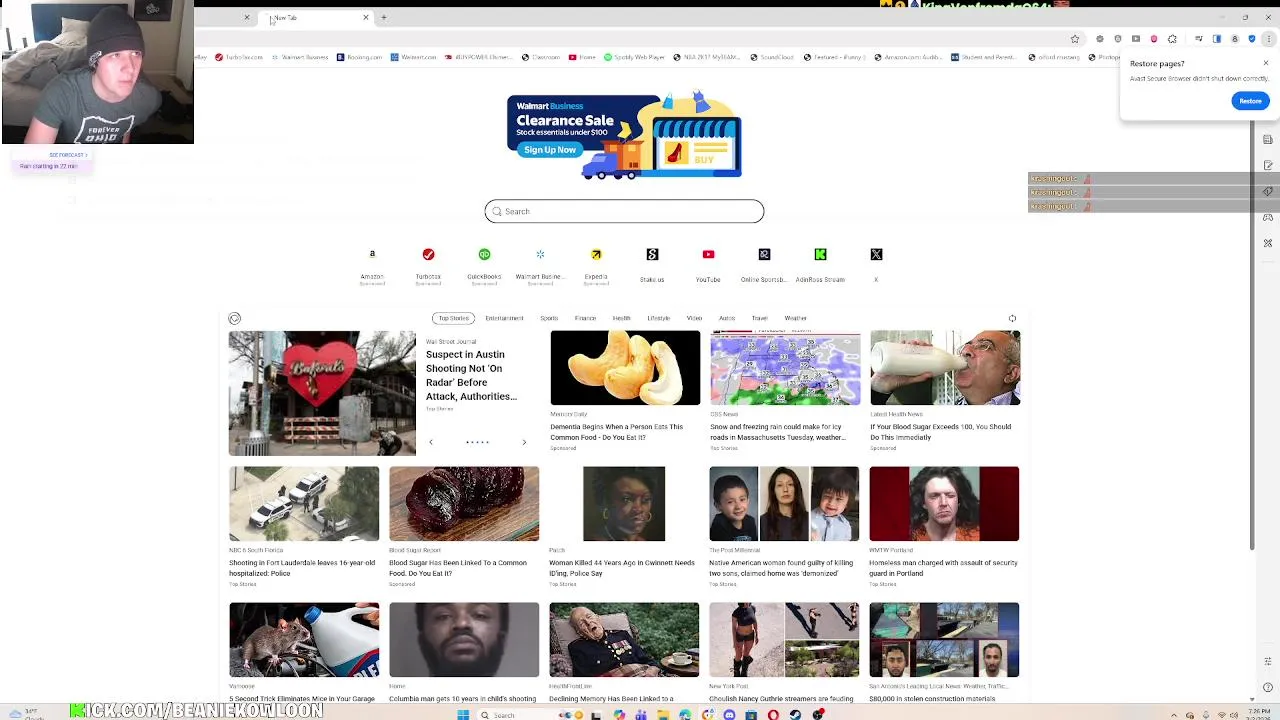Open the browser extensions puzzle icon

(1172, 39)
